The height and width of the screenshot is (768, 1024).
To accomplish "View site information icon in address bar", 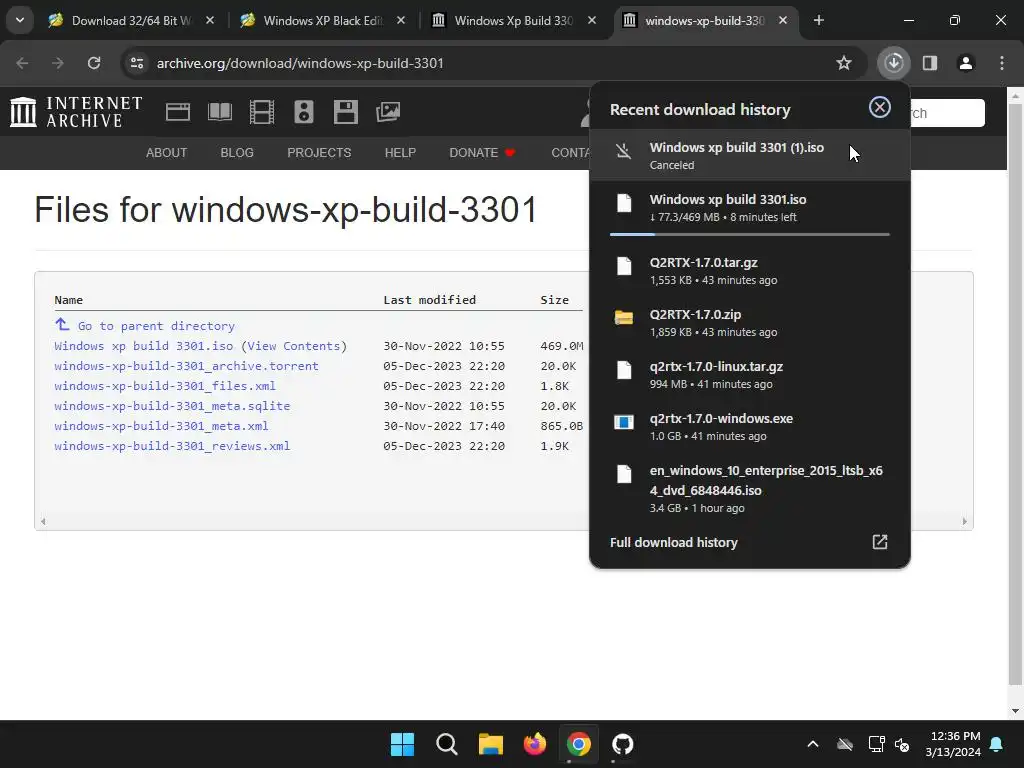I will (x=137, y=63).
